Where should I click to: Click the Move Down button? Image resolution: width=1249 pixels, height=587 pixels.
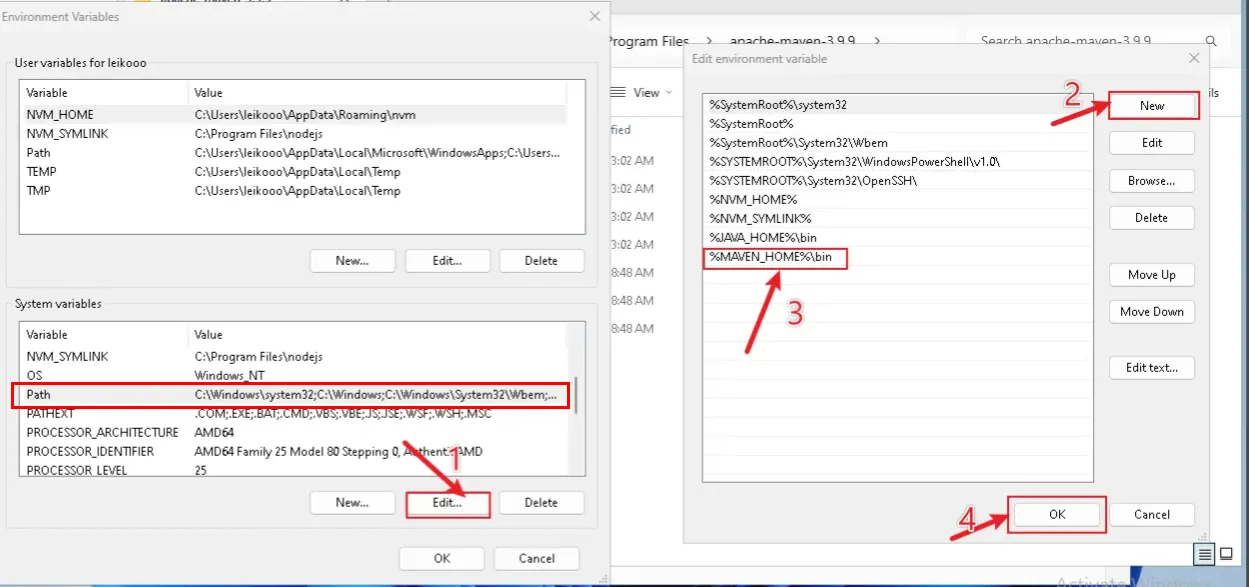coord(1152,312)
